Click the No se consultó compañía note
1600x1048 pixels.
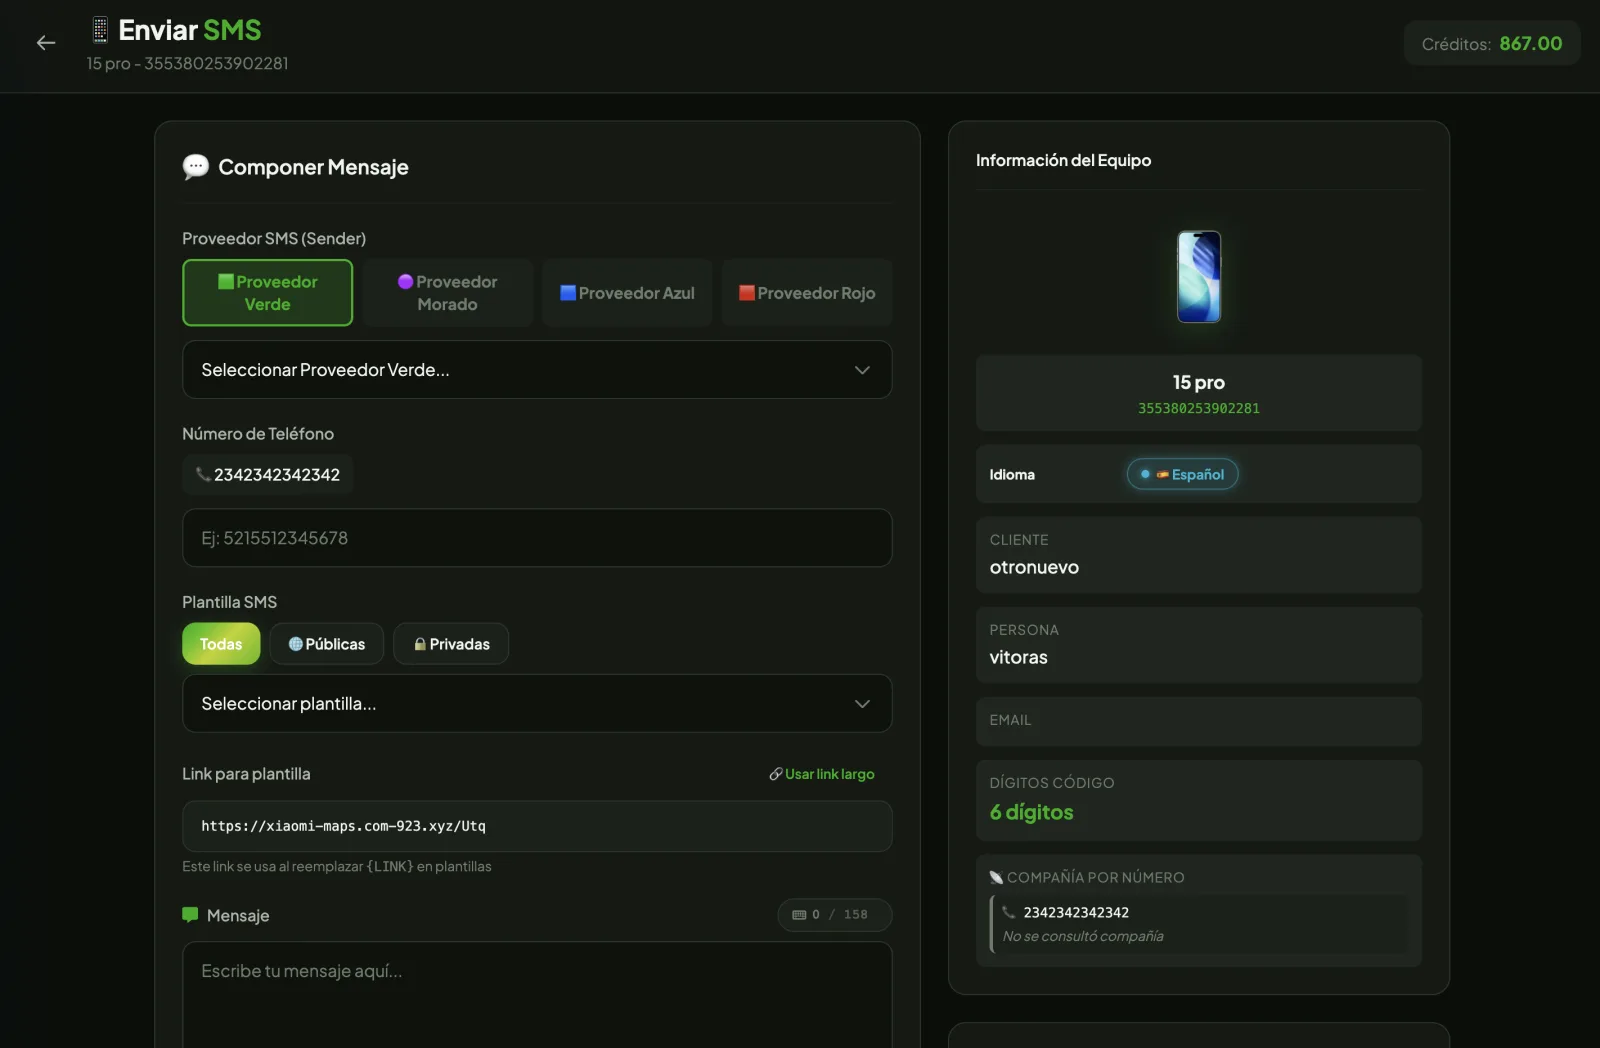pos(1083,936)
